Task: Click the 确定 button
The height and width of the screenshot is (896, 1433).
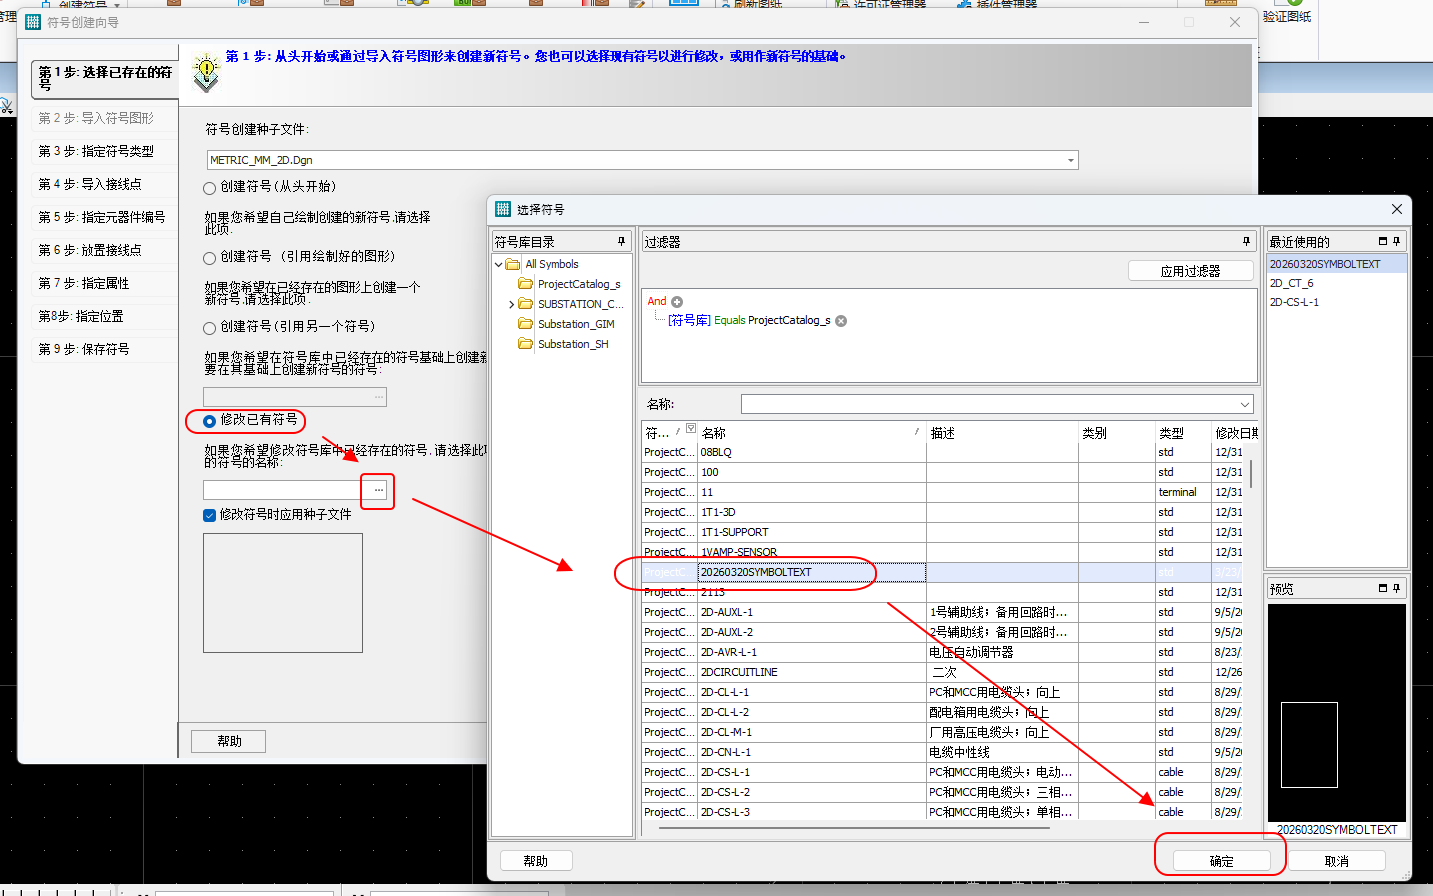Action: point(1221,861)
